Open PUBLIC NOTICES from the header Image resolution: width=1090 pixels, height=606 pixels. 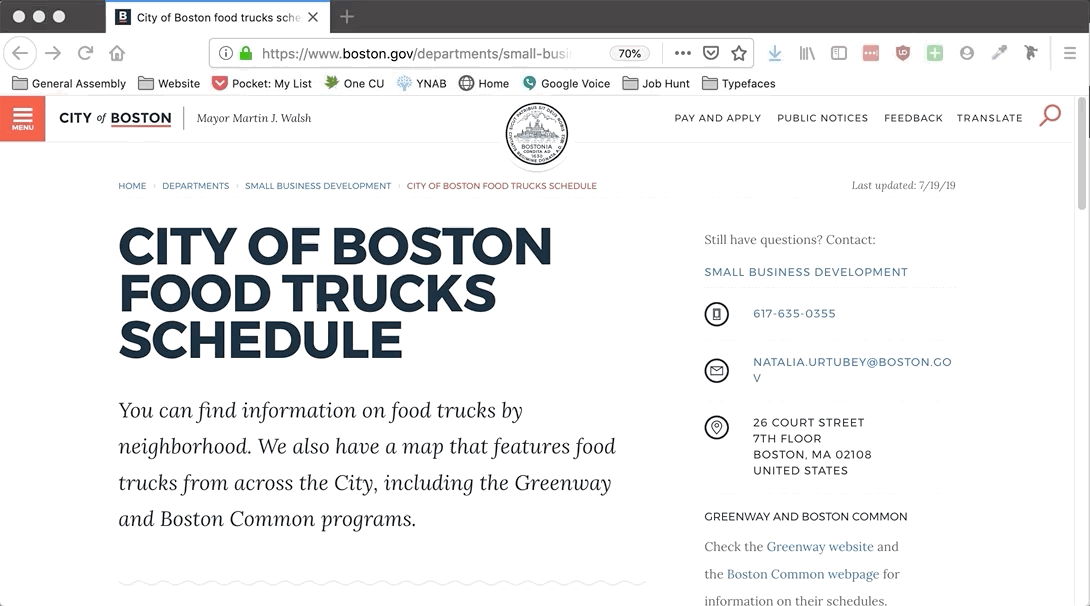pos(822,118)
